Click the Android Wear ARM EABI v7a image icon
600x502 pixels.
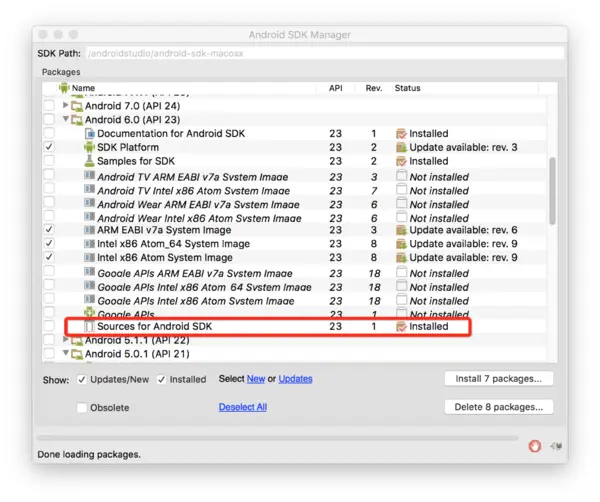pos(89,203)
